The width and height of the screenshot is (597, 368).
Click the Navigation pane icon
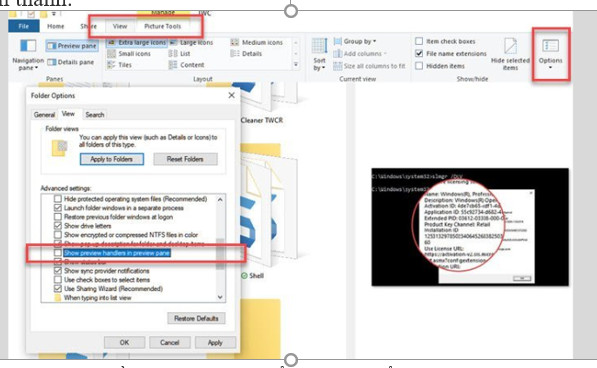coord(28,46)
